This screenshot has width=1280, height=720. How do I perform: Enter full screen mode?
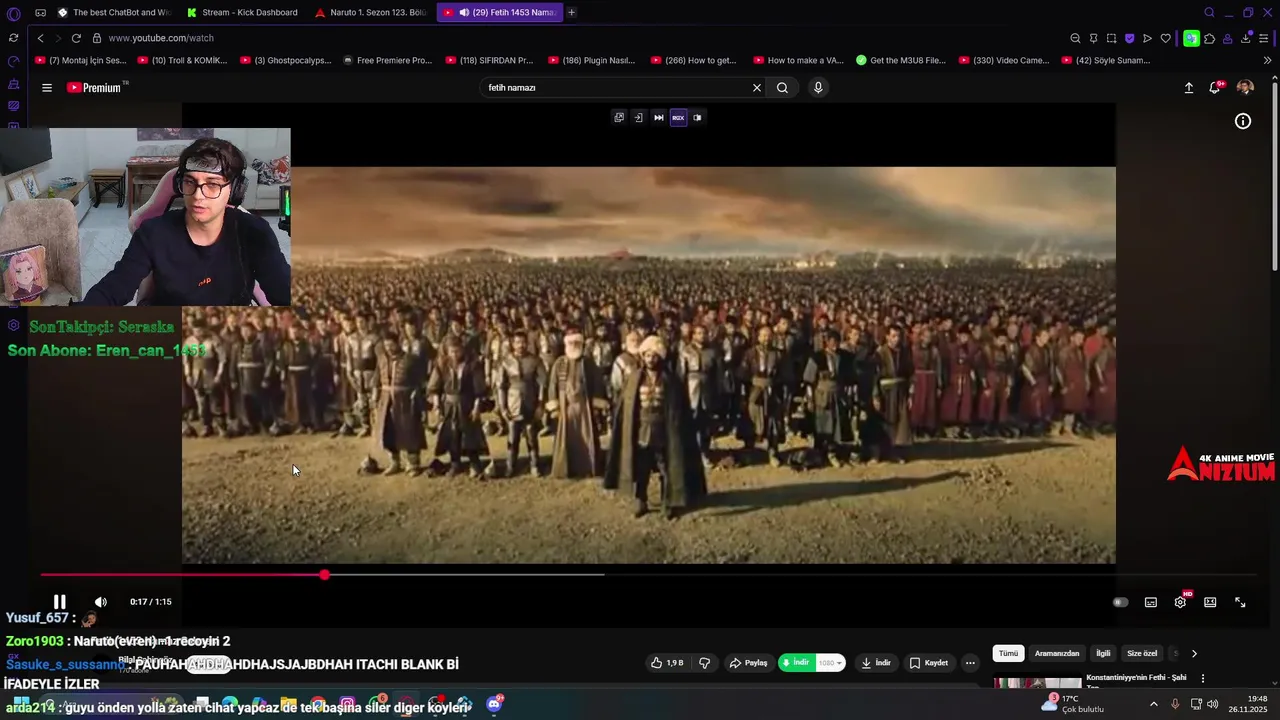1240,602
